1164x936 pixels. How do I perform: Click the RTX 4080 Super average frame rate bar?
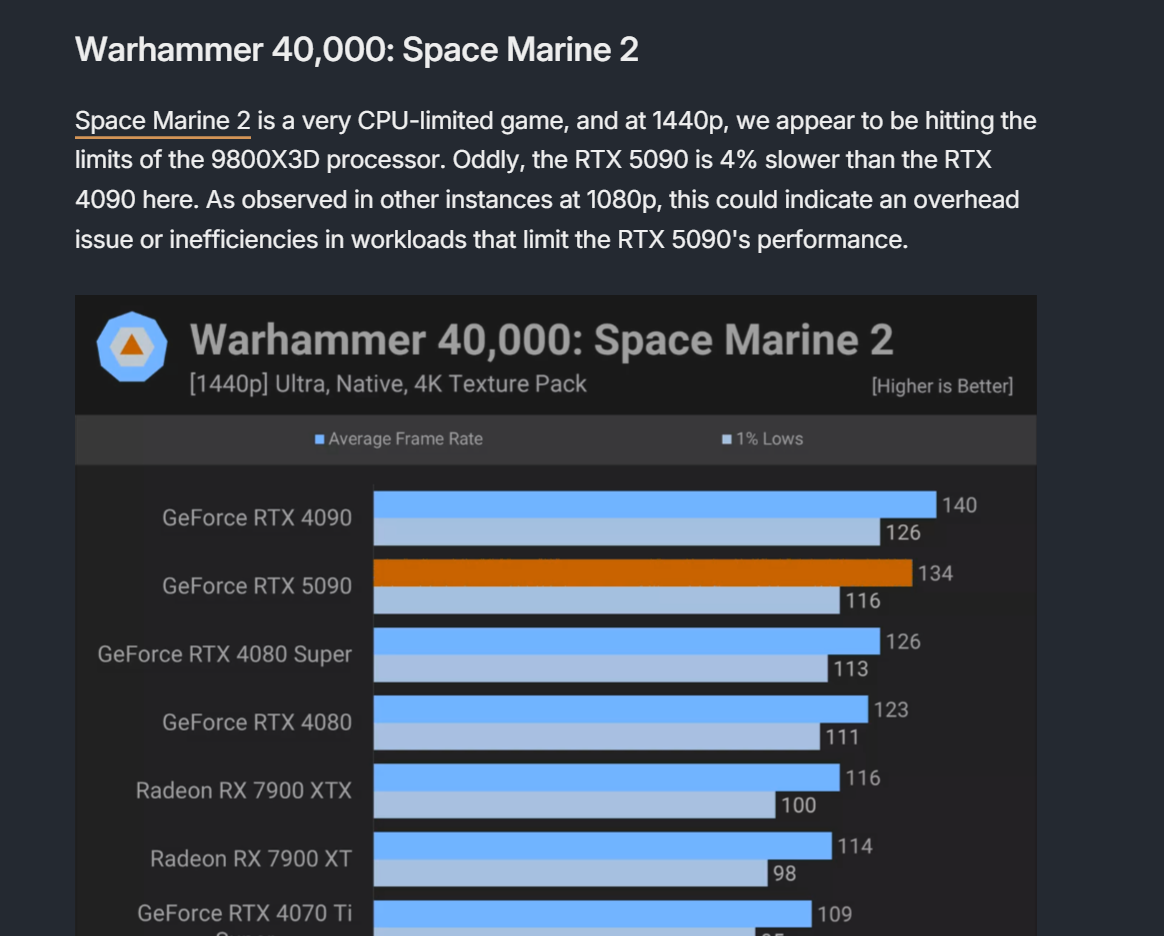(x=626, y=641)
